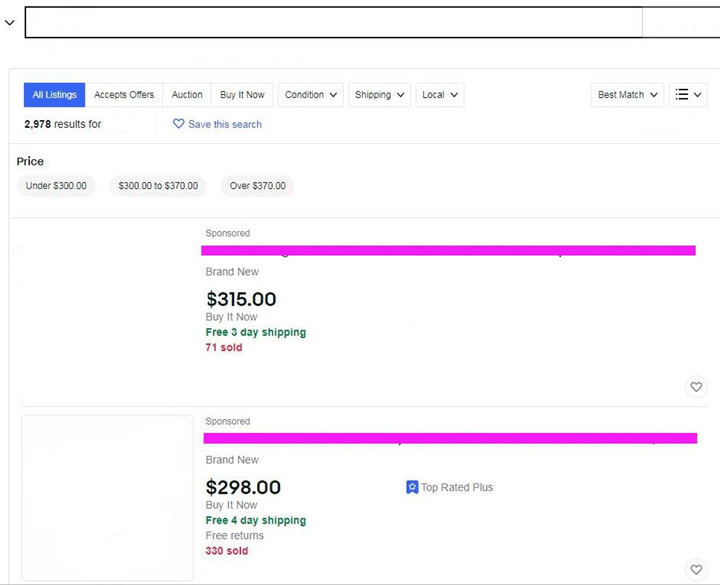720x585 pixels.
Task: Click into the search input field
Action: tap(333, 23)
